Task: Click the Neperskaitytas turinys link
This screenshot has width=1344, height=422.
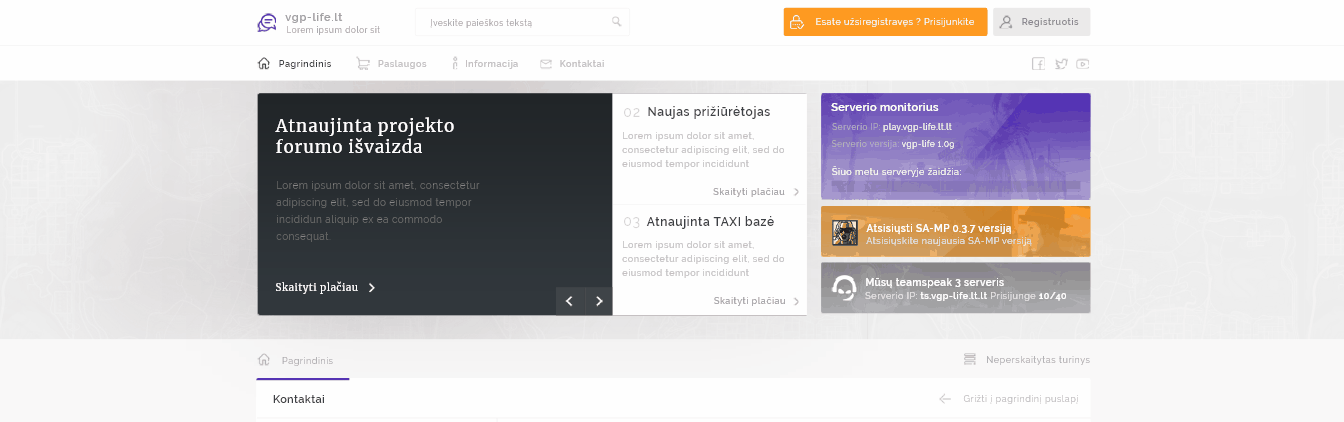Action: coord(1038,360)
